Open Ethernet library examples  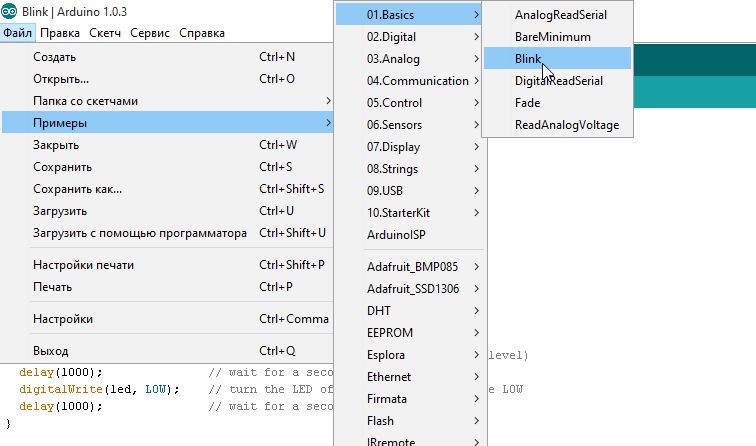pyautogui.click(x=410, y=377)
